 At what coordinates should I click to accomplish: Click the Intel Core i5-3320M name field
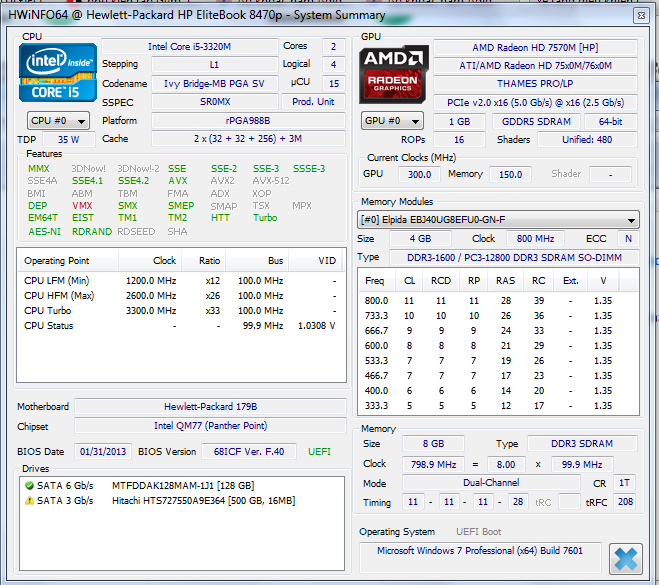point(190,47)
